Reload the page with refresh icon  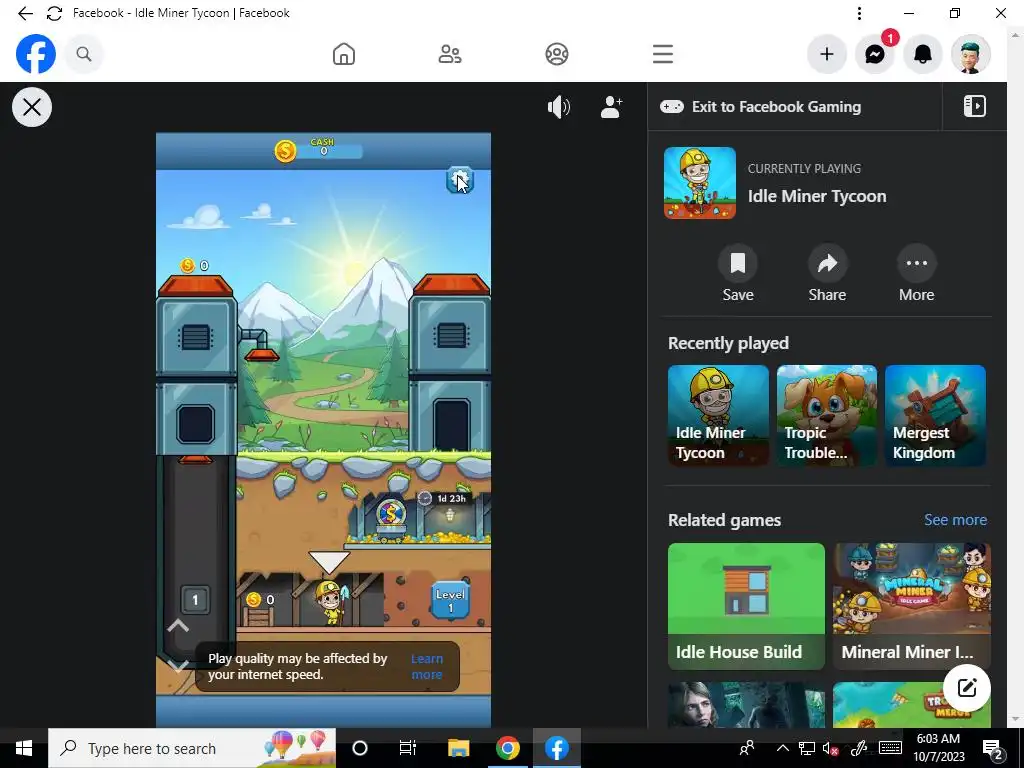tap(54, 13)
